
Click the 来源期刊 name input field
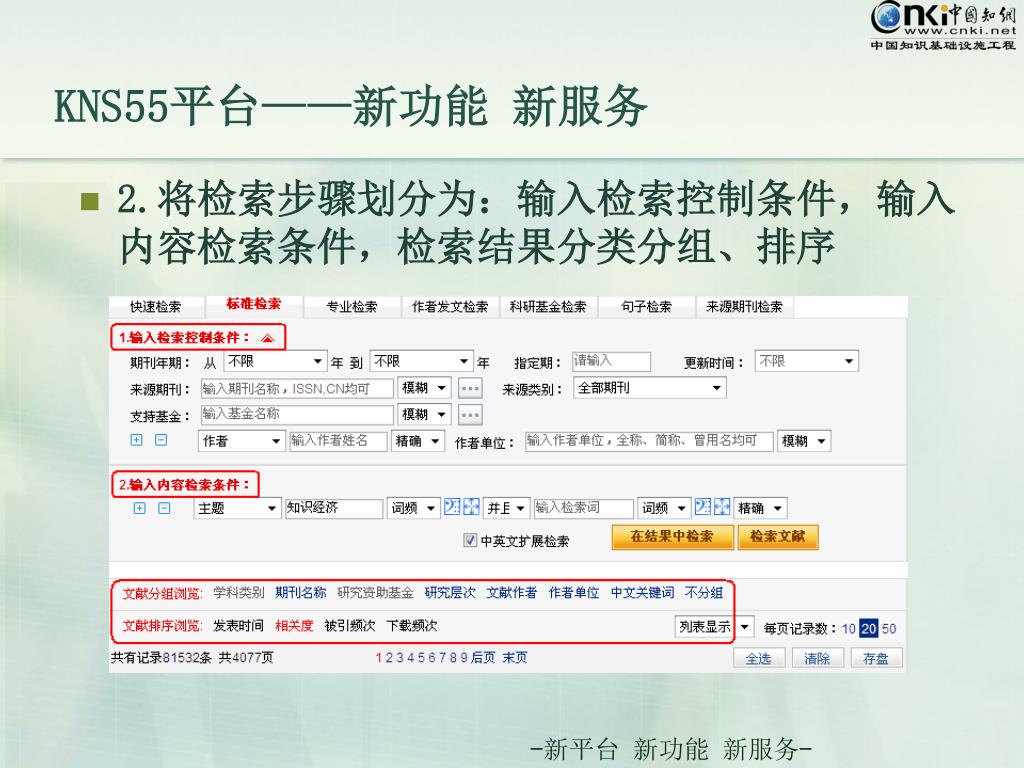coord(297,389)
